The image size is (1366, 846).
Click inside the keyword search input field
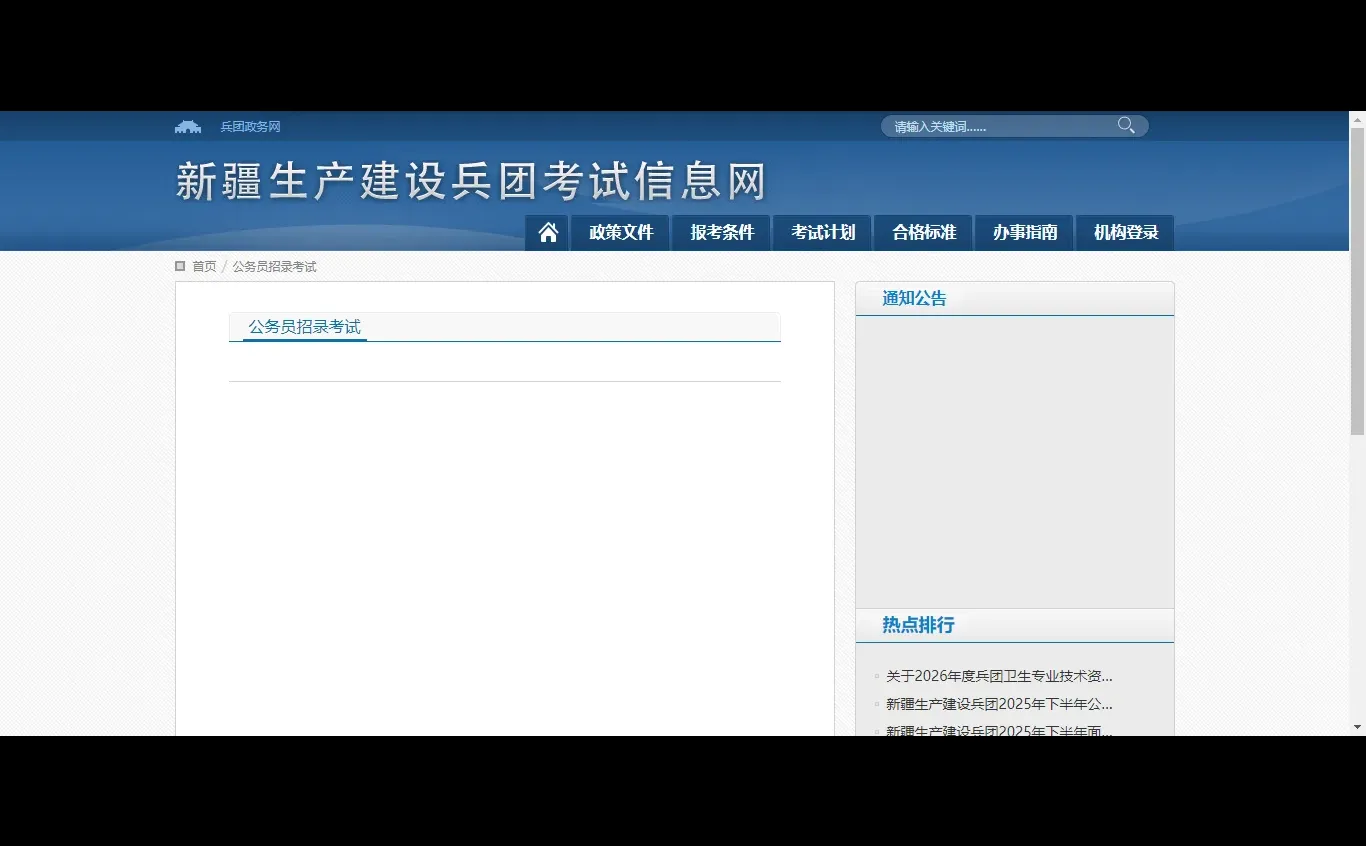(x=990, y=125)
